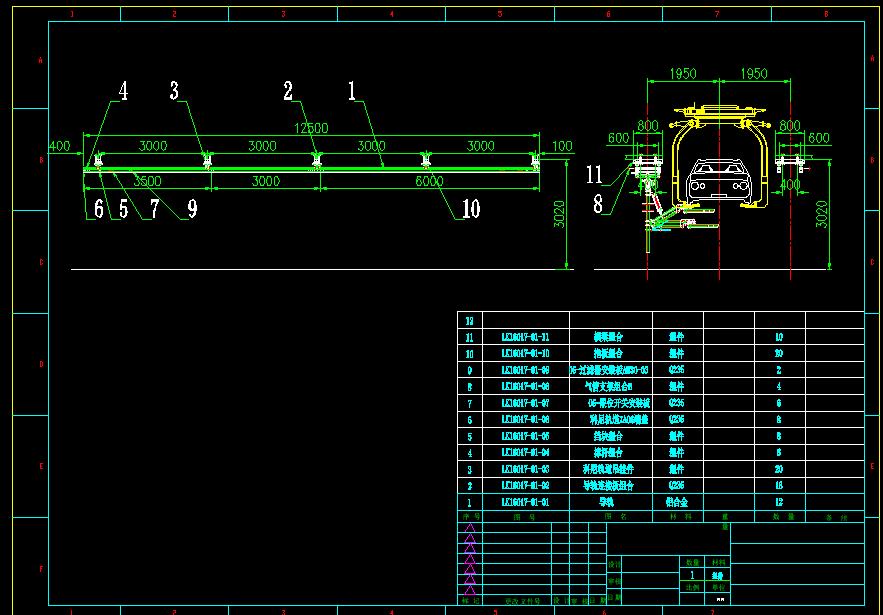Screen dimensions: 883x615
Task: Pick callout number 6 below the rail
Action: (x=99, y=210)
